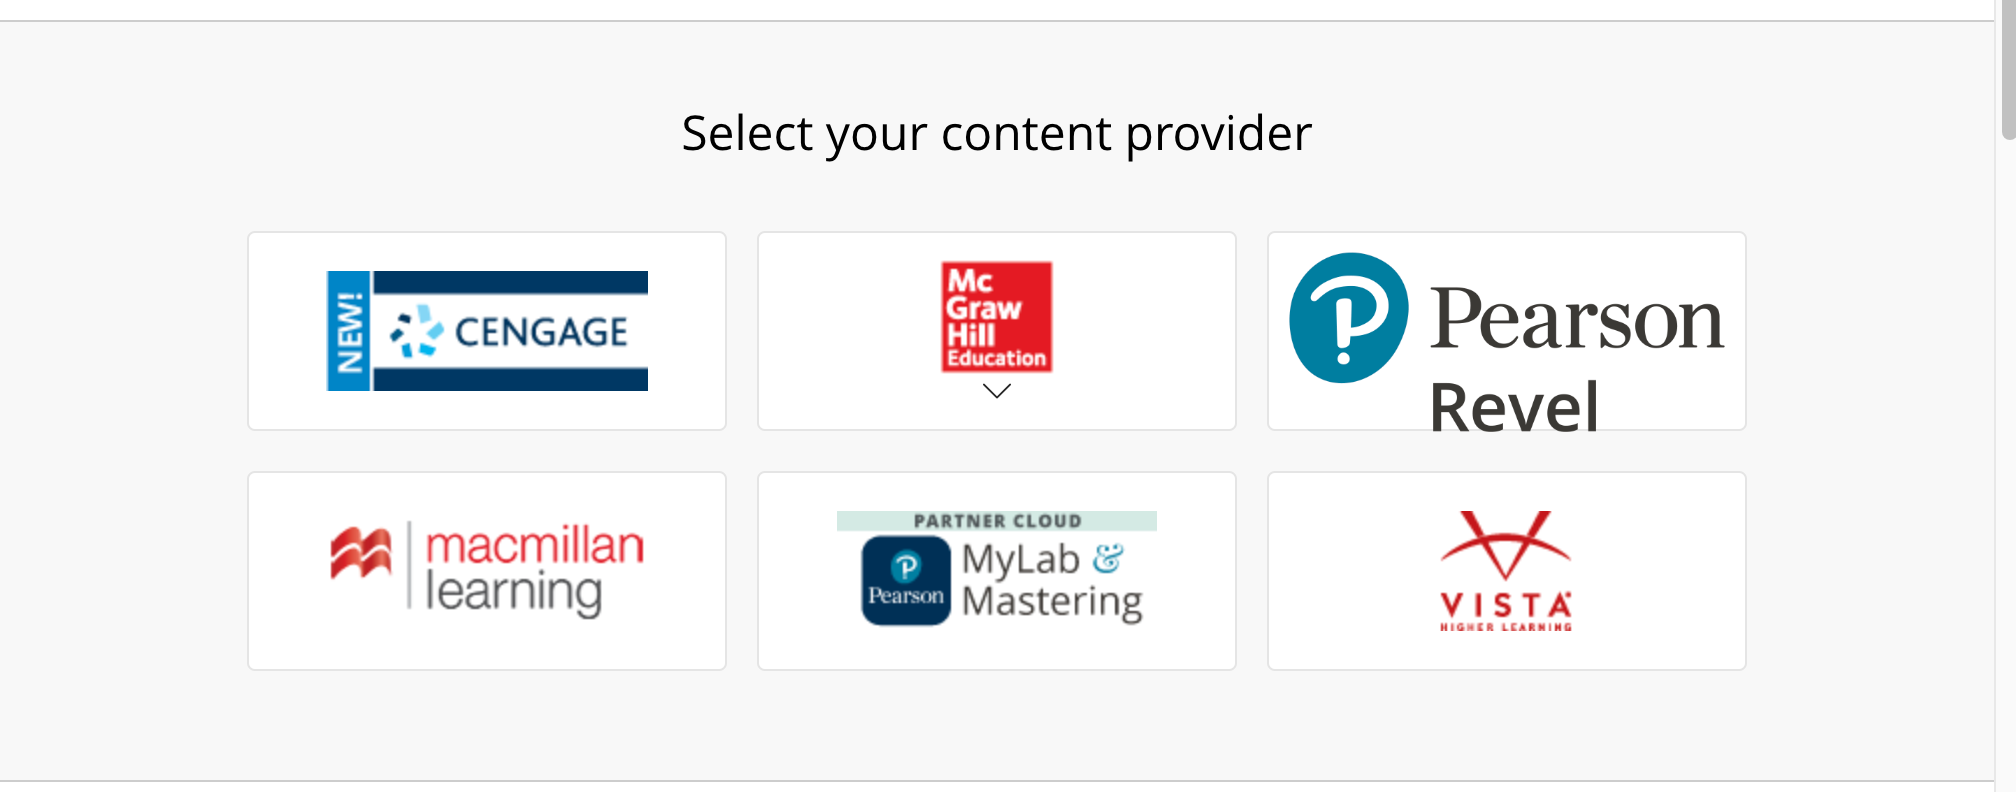Viewport: 2016px width, 792px height.
Task: Click the Partner Cloud banner strip
Action: pos(996,521)
